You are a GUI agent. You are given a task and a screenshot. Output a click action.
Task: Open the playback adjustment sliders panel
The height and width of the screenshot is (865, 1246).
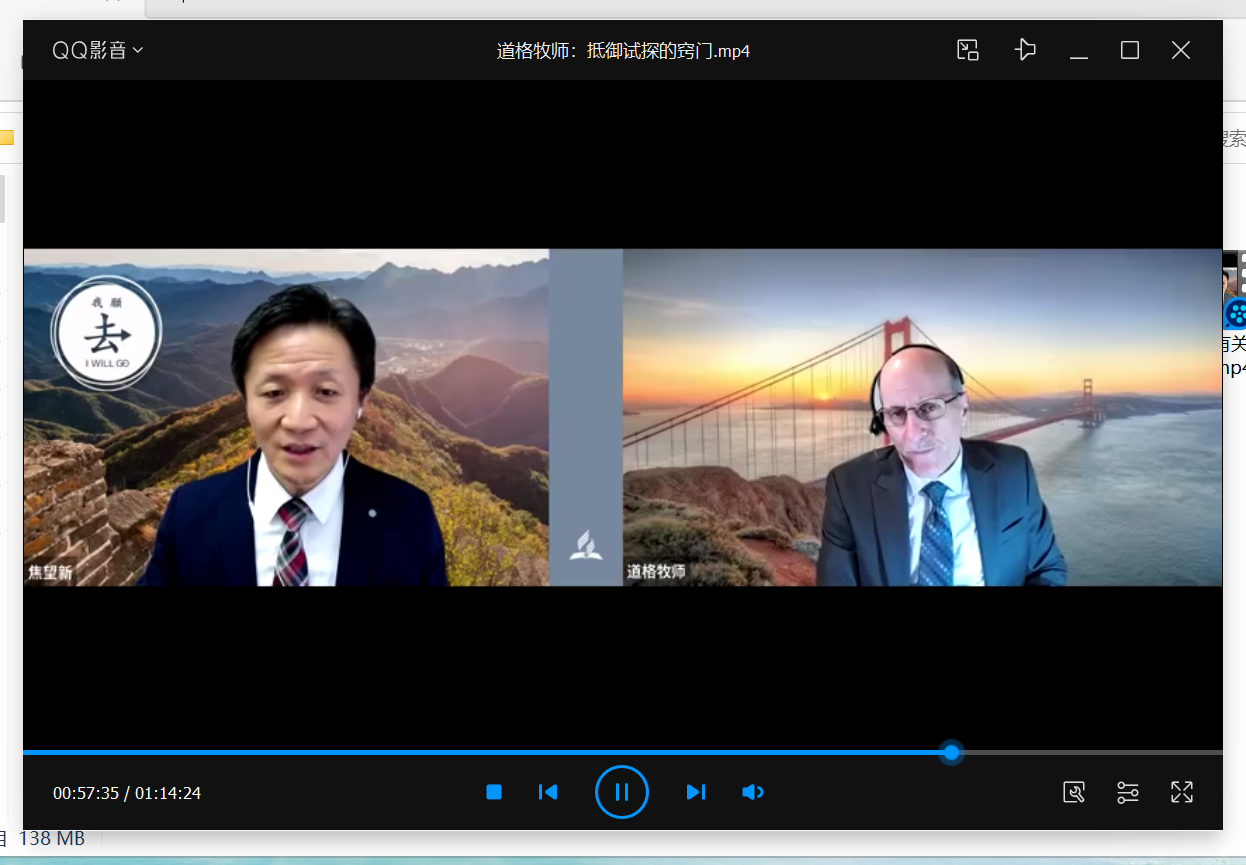pos(1128,792)
